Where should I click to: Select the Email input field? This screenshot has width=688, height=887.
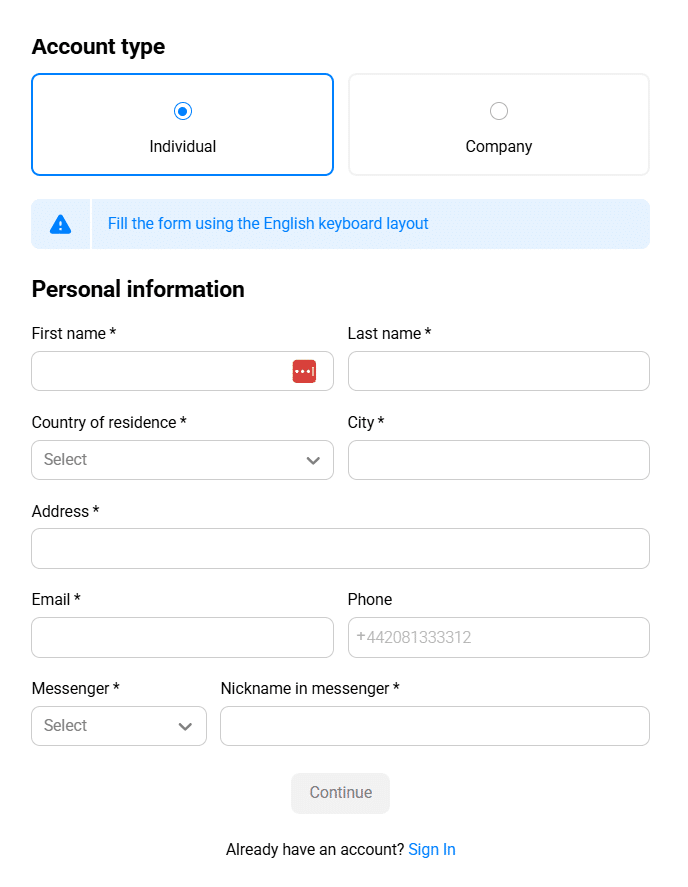182,637
